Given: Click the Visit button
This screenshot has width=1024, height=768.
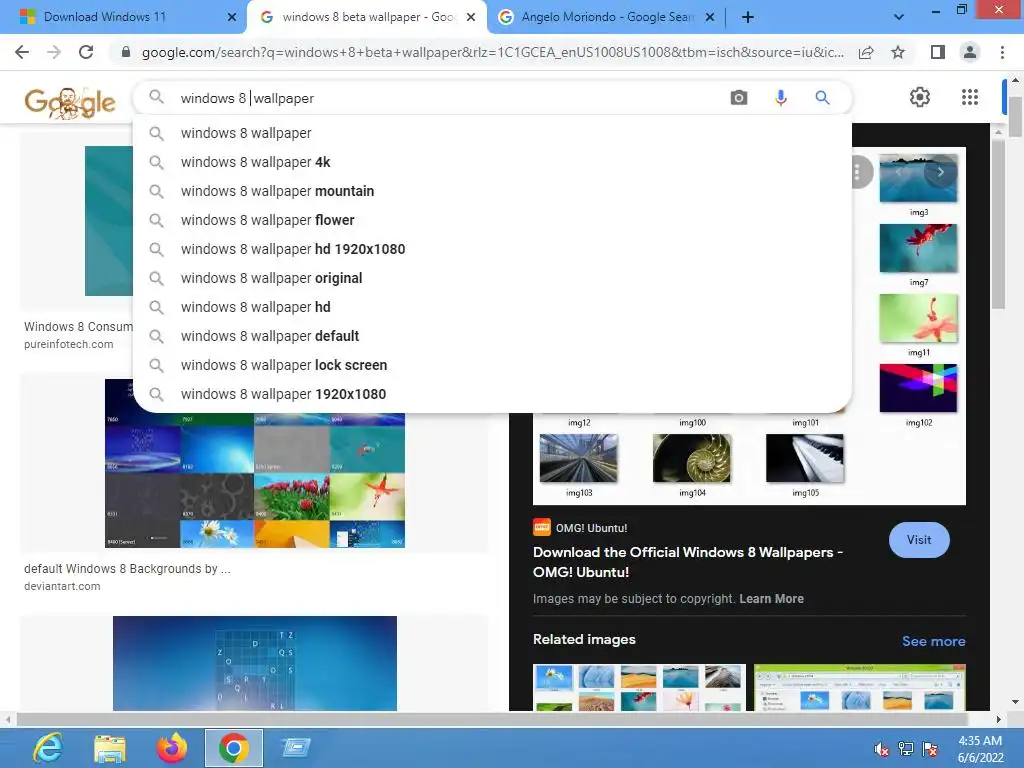Looking at the screenshot, I should coord(919,540).
